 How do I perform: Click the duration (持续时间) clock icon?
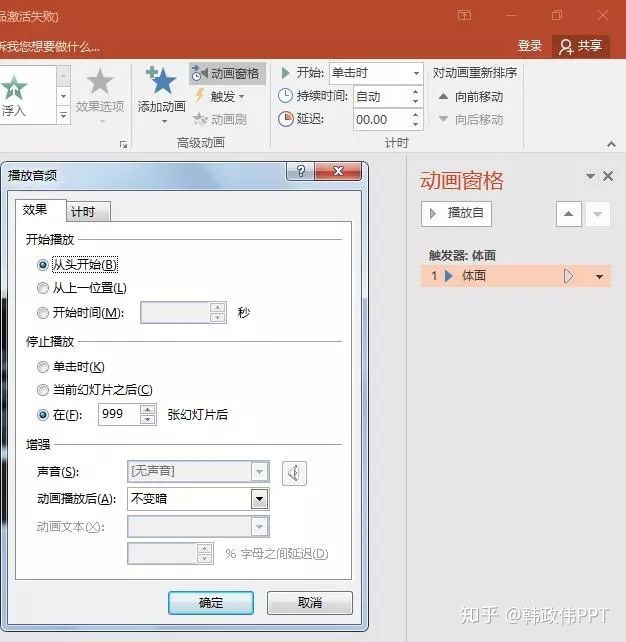point(285,96)
